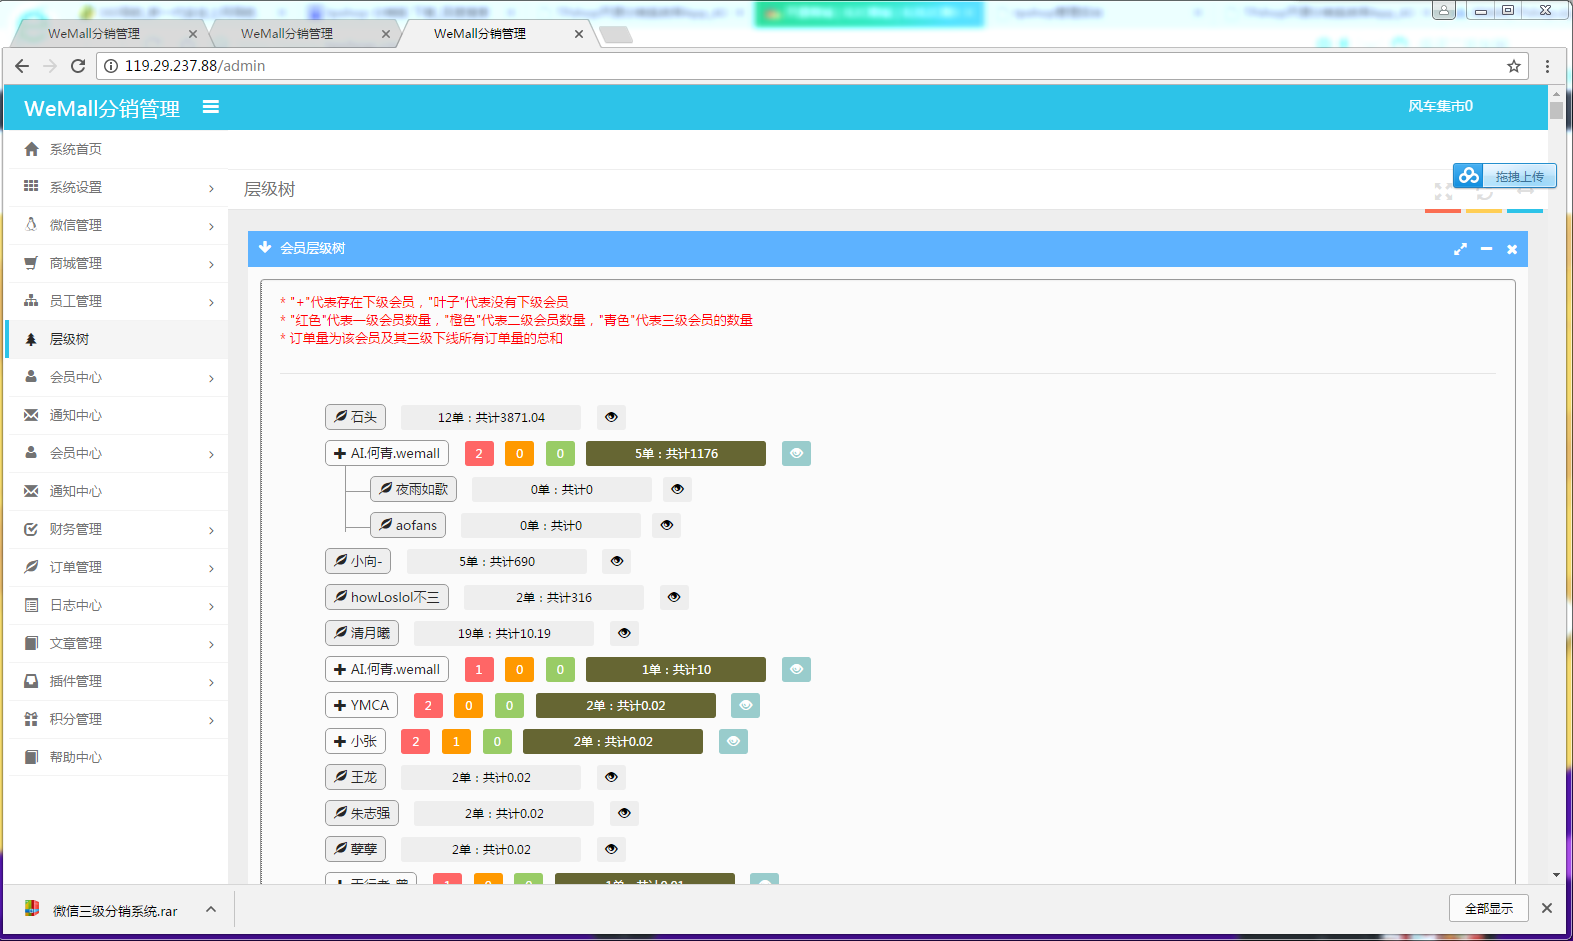Viewport: 1573px width, 941px height.
Task: Click the down arrow icon beside 会员层级树
Action: point(265,247)
